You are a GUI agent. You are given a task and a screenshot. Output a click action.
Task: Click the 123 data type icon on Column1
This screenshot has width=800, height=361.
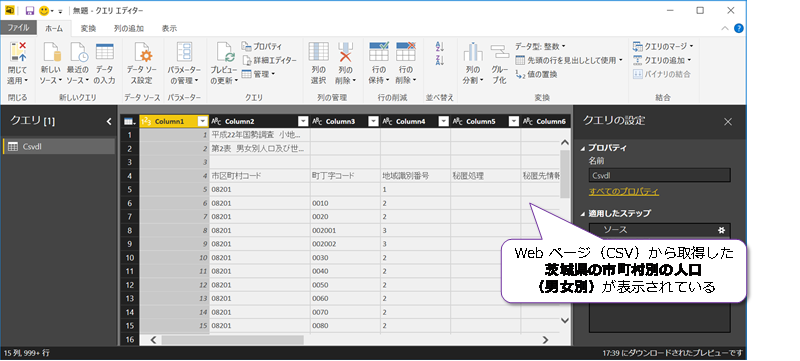pos(146,121)
